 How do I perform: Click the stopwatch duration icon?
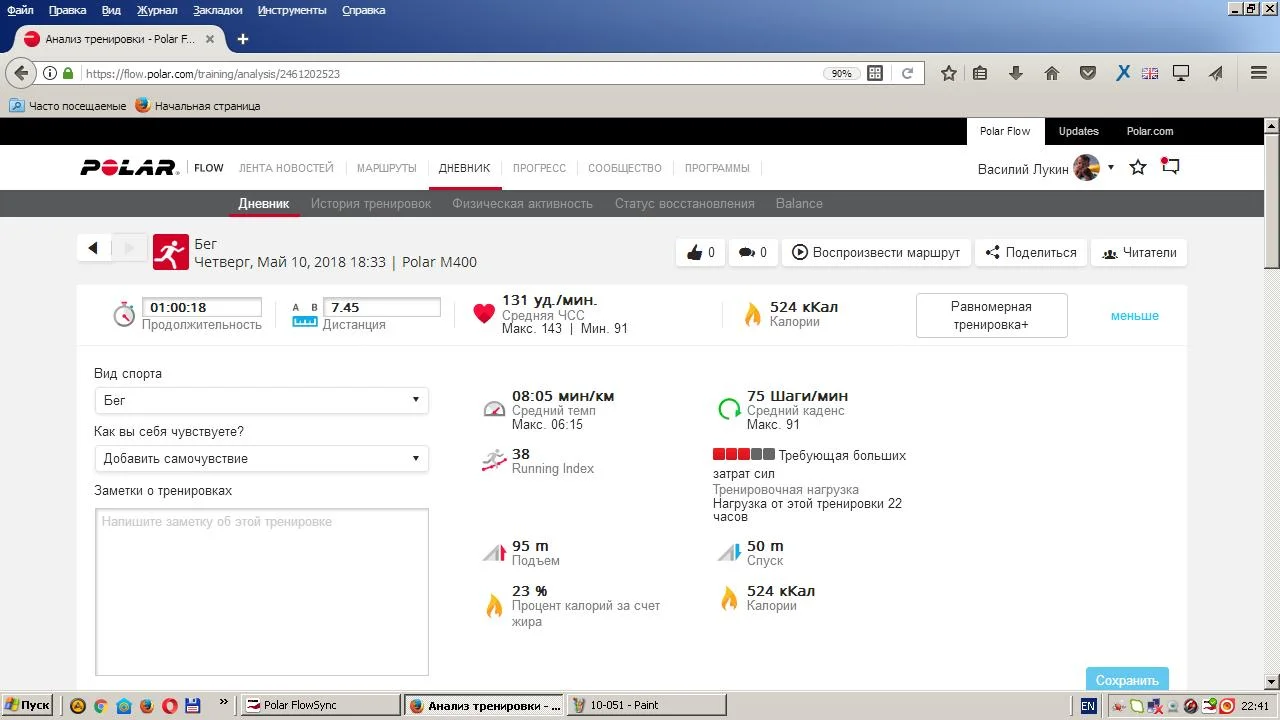click(124, 315)
